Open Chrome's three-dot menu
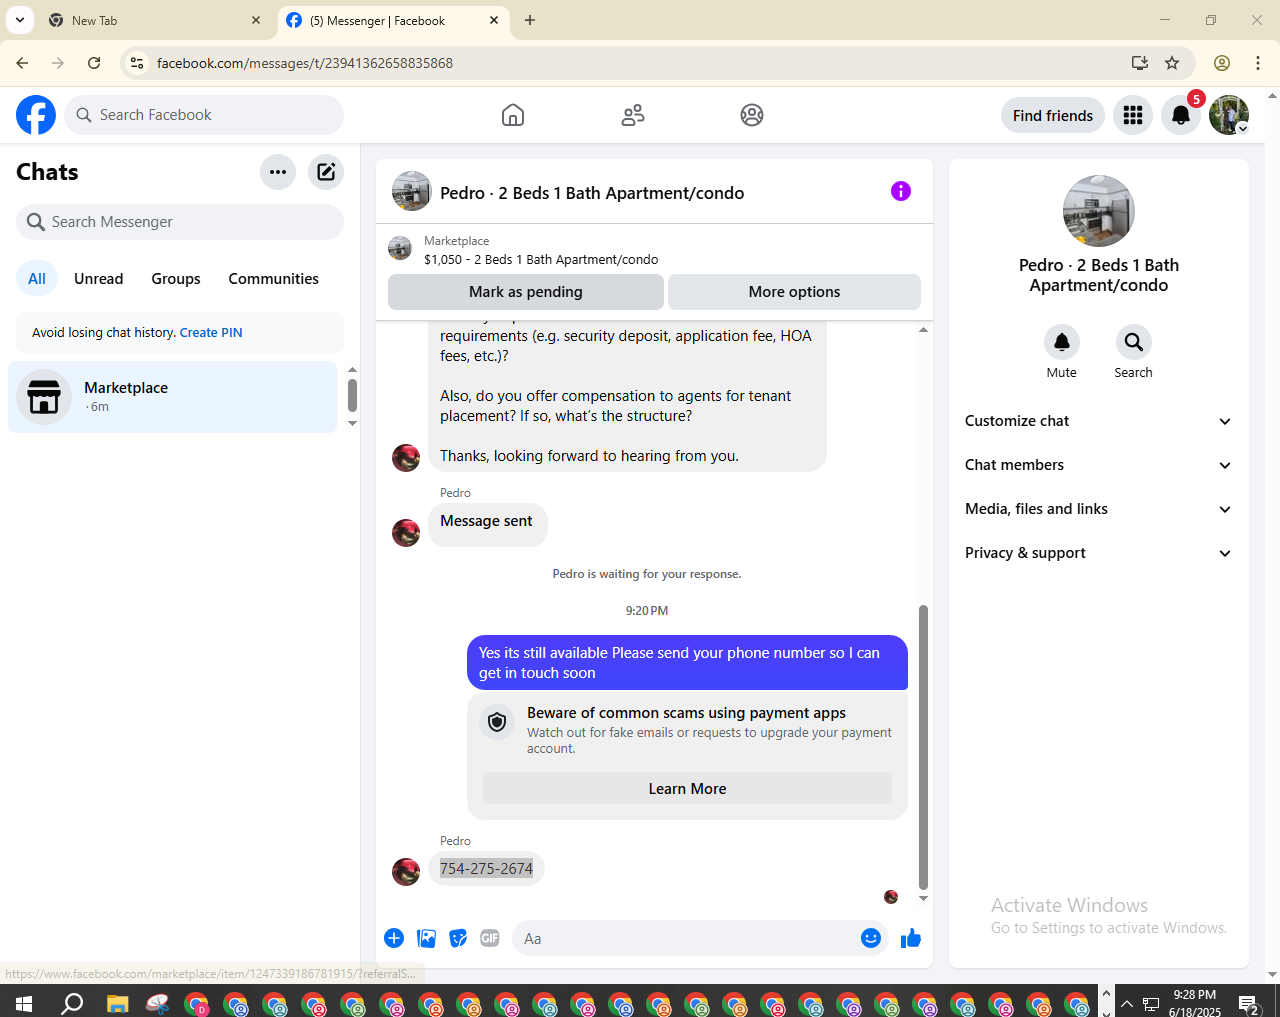This screenshot has height=1017, width=1280. 1258,63
